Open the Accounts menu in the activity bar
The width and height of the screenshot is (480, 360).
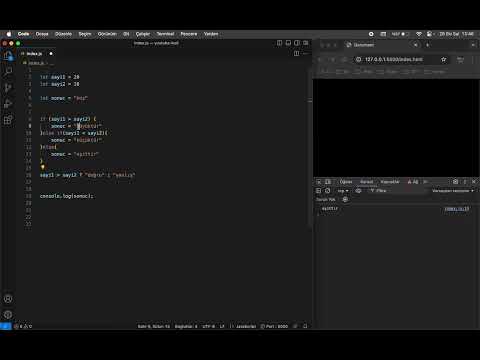(x=8, y=299)
